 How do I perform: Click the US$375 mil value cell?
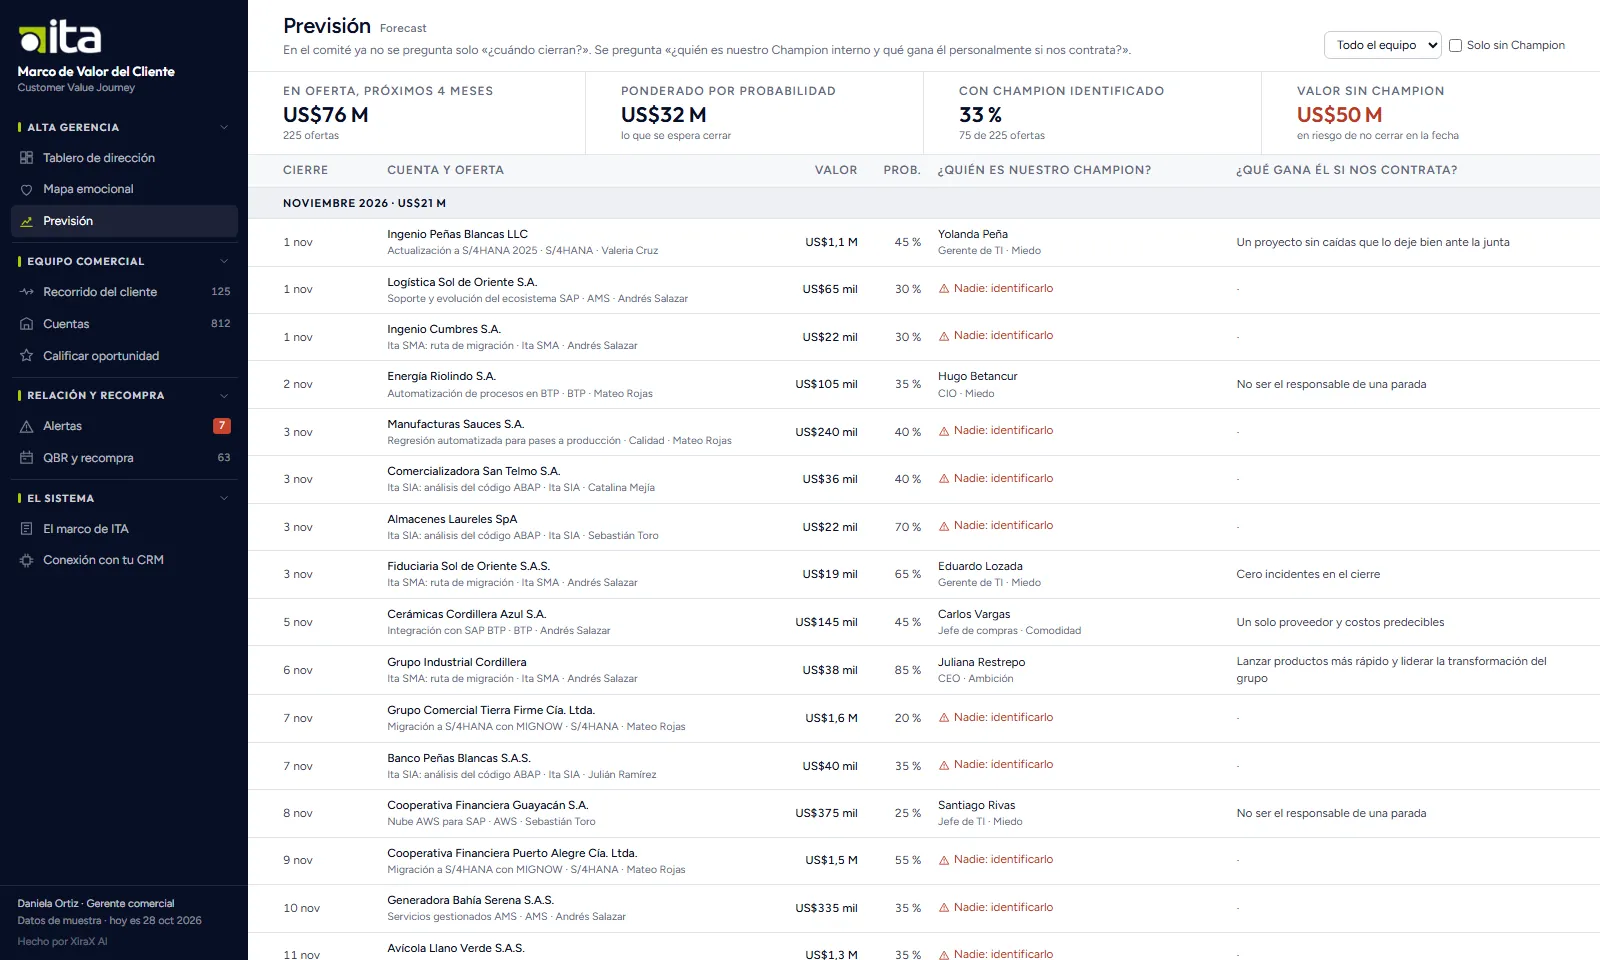tap(826, 813)
